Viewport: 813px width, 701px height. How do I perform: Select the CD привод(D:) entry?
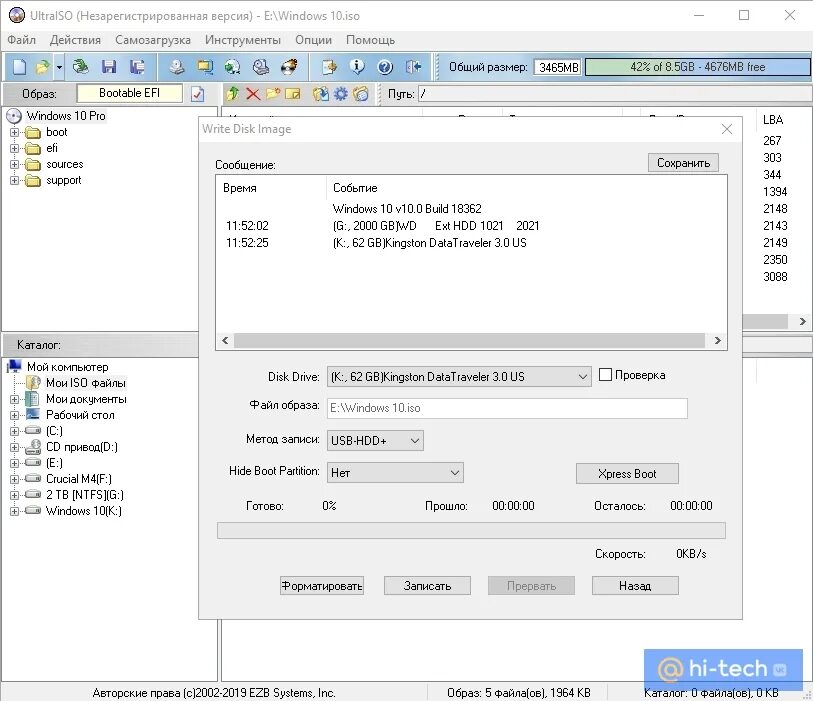pos(81,447)
